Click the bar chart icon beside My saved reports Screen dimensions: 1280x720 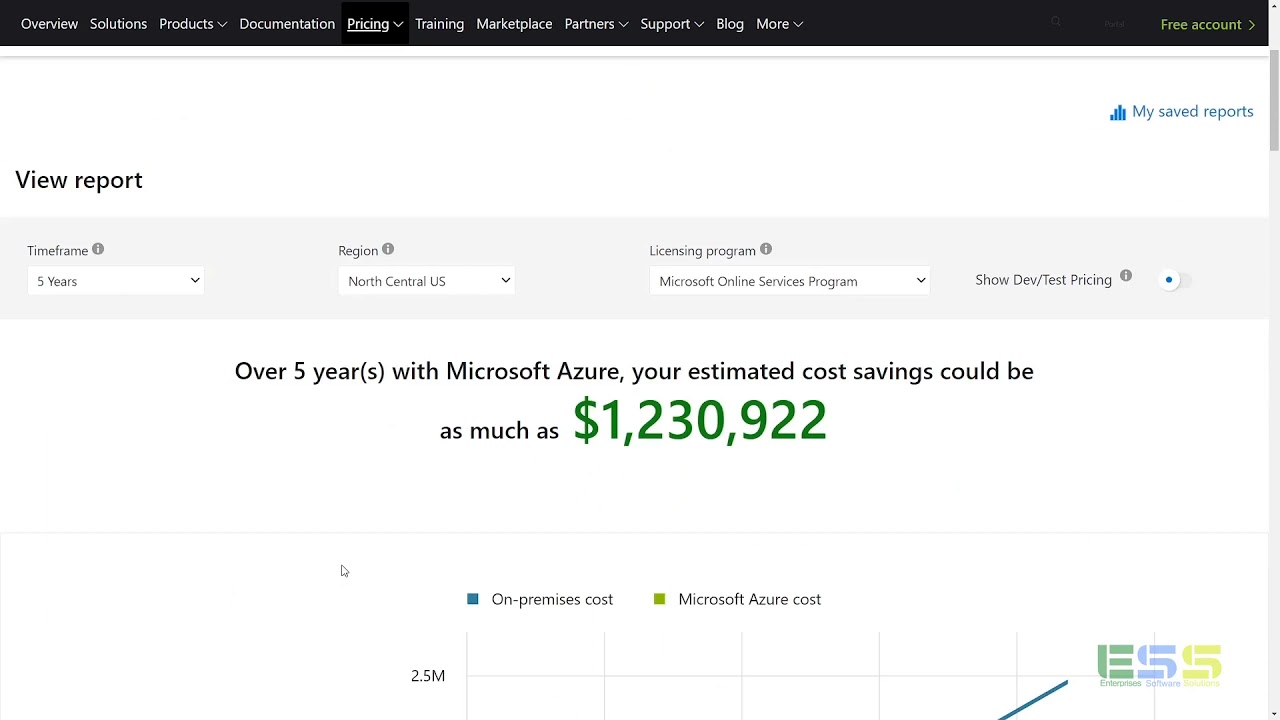(x=1118, y=113)
